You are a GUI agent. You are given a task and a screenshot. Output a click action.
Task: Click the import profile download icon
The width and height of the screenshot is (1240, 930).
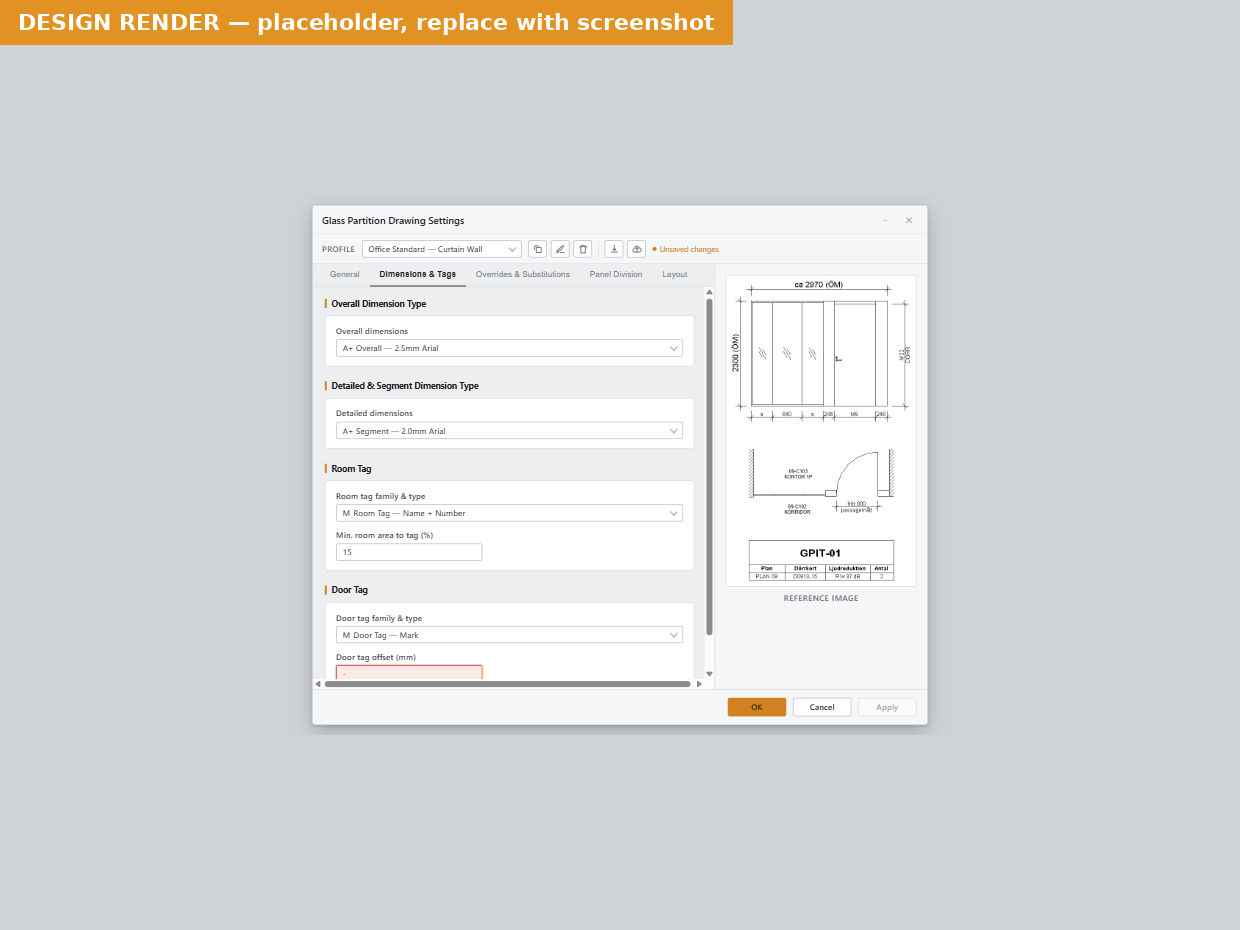point(614,249)
